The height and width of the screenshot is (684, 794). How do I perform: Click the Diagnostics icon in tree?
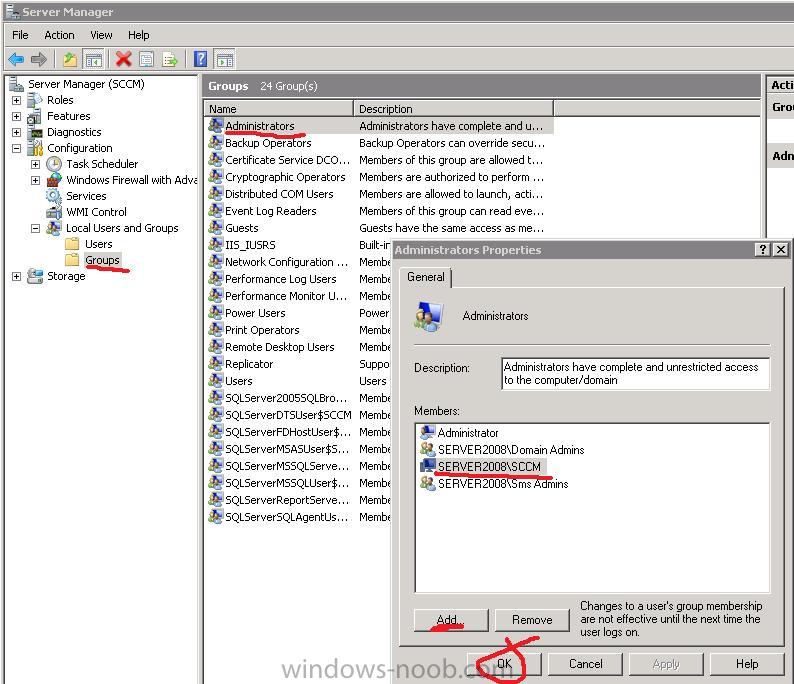tap(36, 132)
